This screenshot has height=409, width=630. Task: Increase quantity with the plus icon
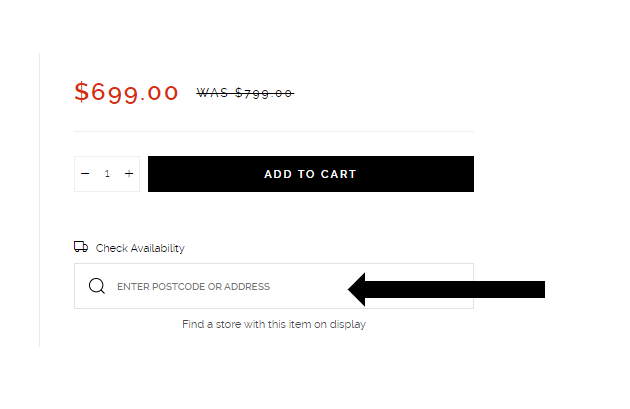point(129,174)
